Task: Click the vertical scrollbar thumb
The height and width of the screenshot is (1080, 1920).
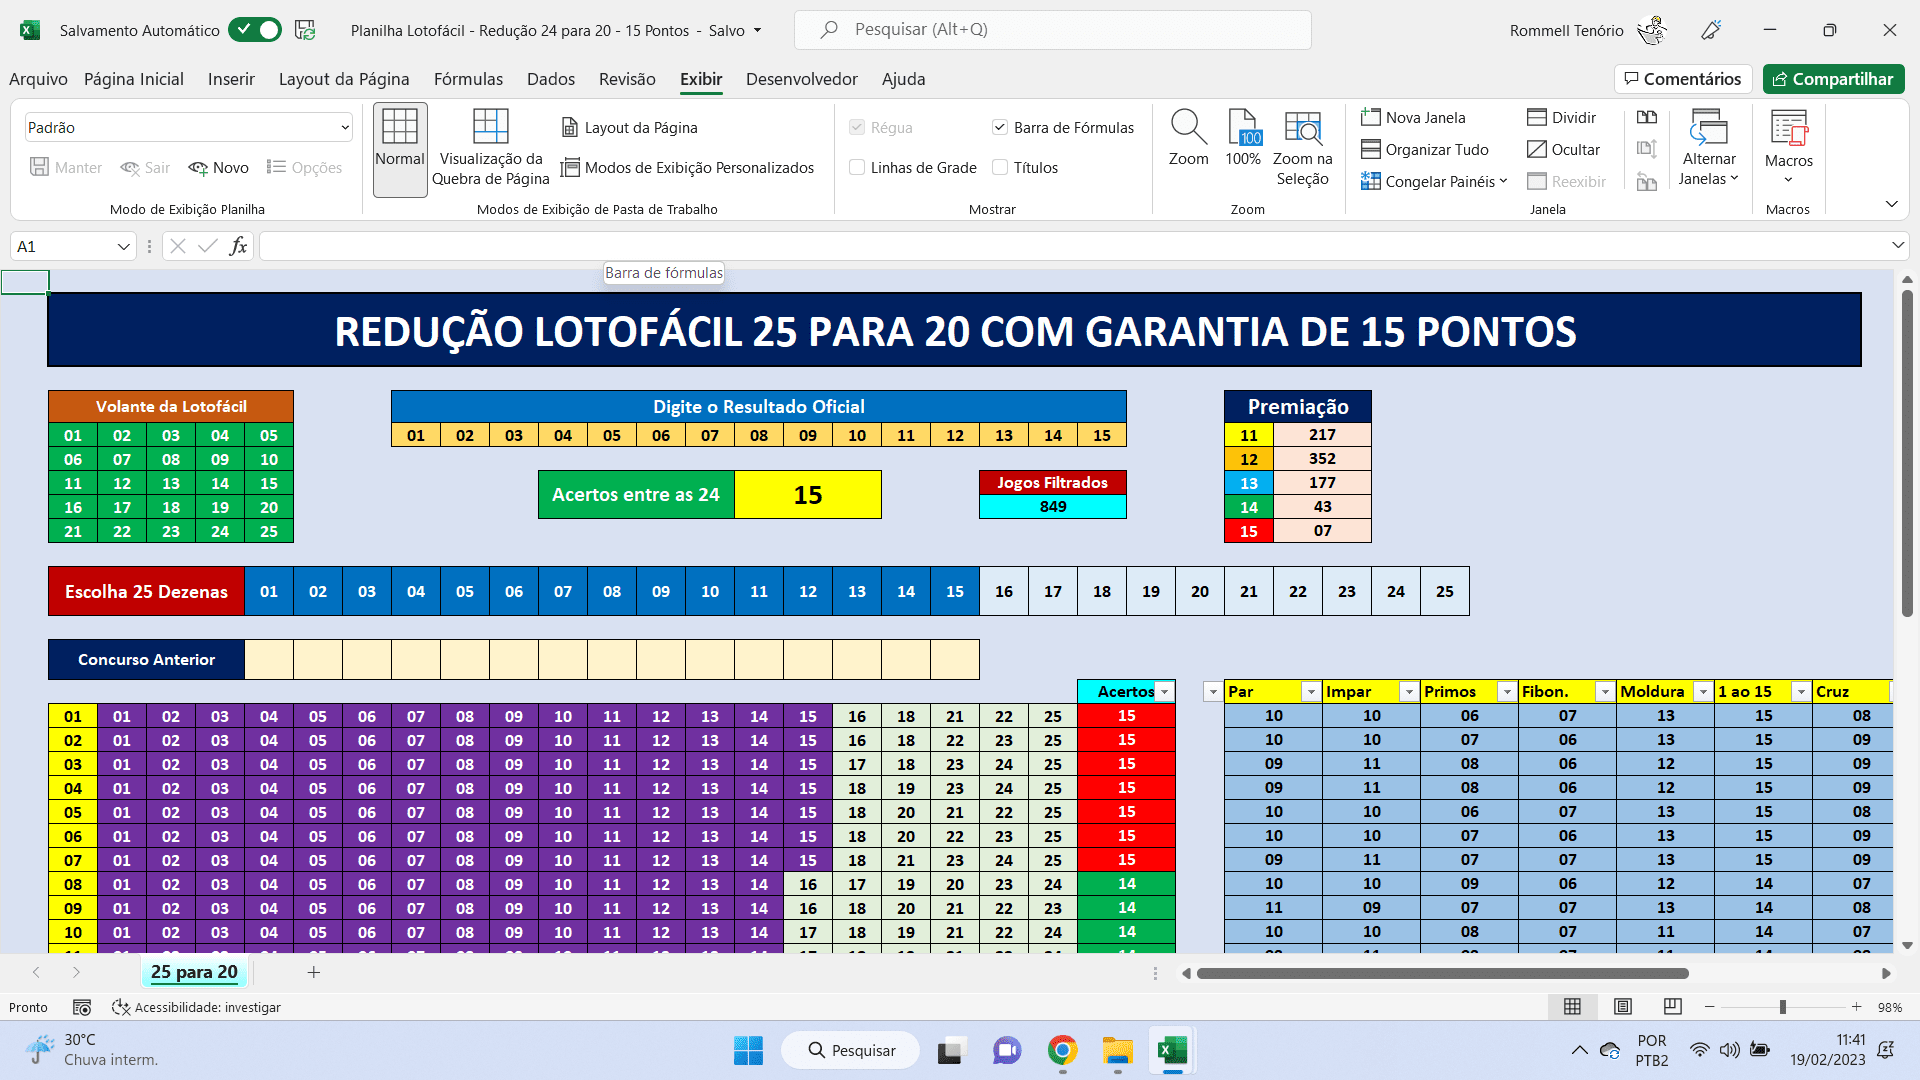Action: tap(1906, 452)
